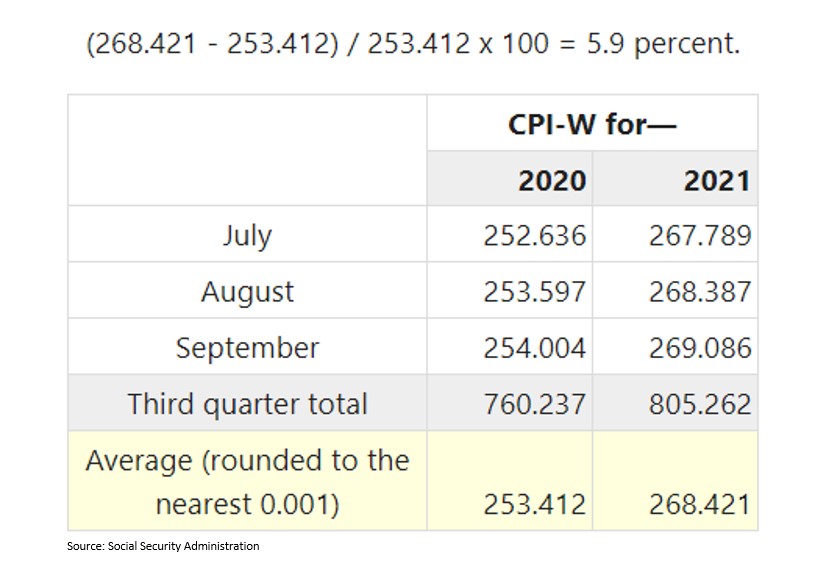Select the 2020 average cell 253.412
The width and height of the screenshot is (840, 561).
point(534,504)
